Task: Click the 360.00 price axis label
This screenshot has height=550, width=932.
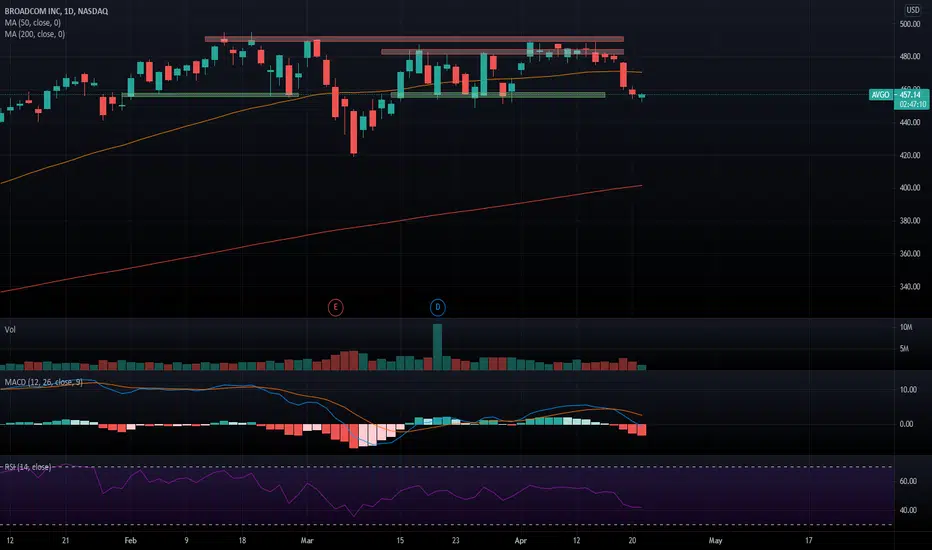Action: coord(910,253)
